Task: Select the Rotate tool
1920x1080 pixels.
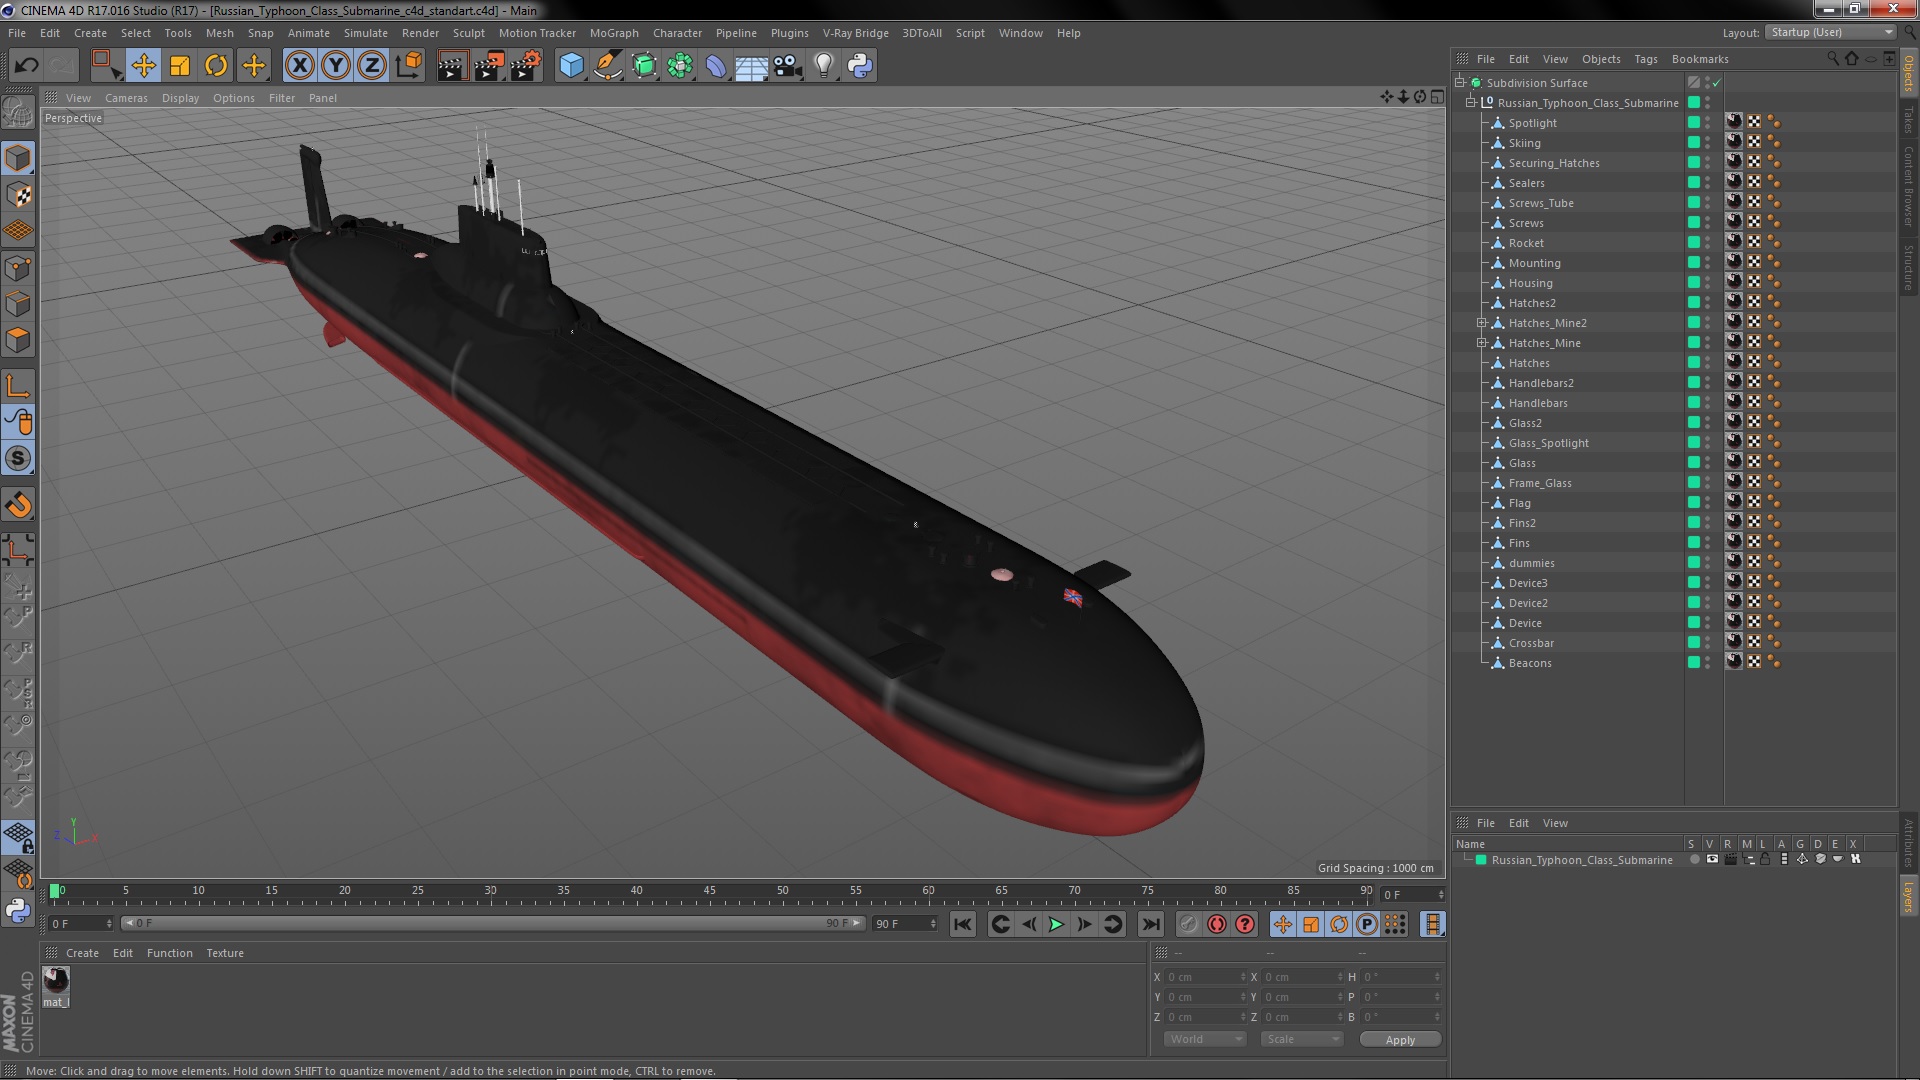Action: [x=216, y=66]
